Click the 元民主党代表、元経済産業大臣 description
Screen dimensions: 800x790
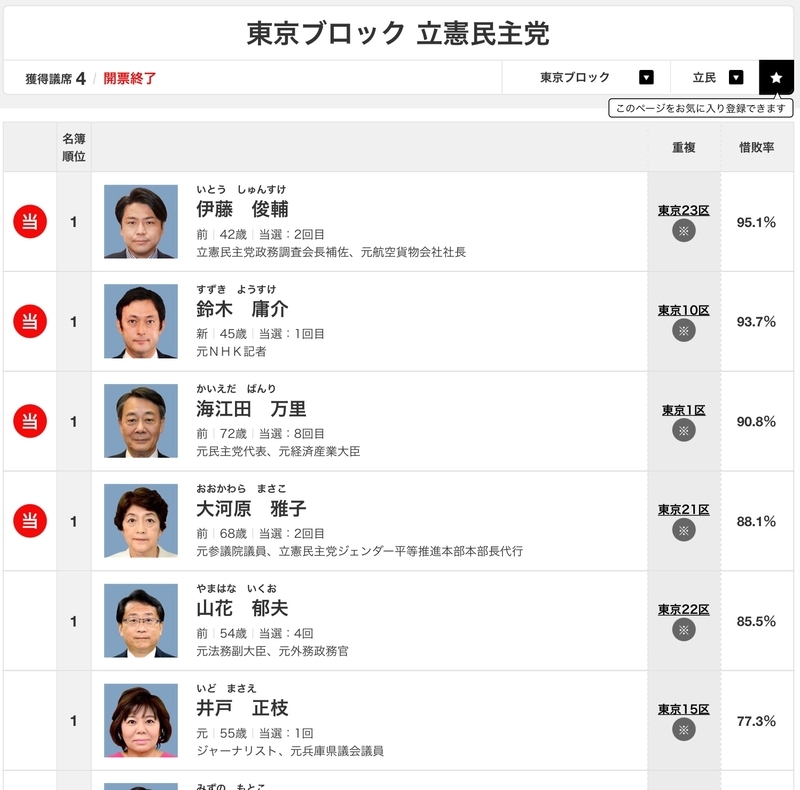pyautogui.click(x=278, y=451)
